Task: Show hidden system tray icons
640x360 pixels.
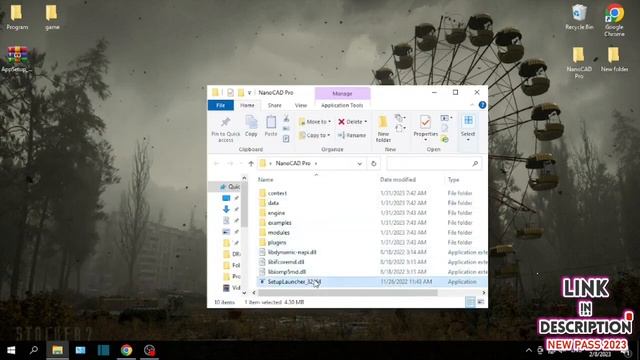Action: [x=529, y=350]
